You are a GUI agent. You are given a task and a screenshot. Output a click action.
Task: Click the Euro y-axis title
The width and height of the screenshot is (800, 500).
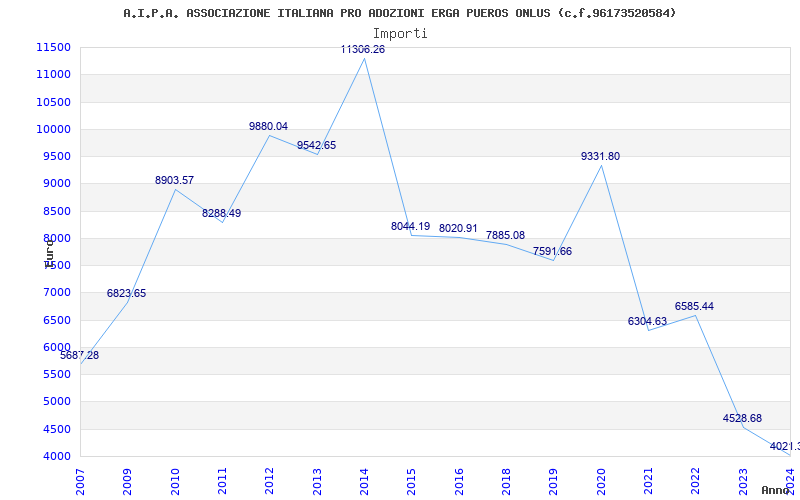coord(49,254)
